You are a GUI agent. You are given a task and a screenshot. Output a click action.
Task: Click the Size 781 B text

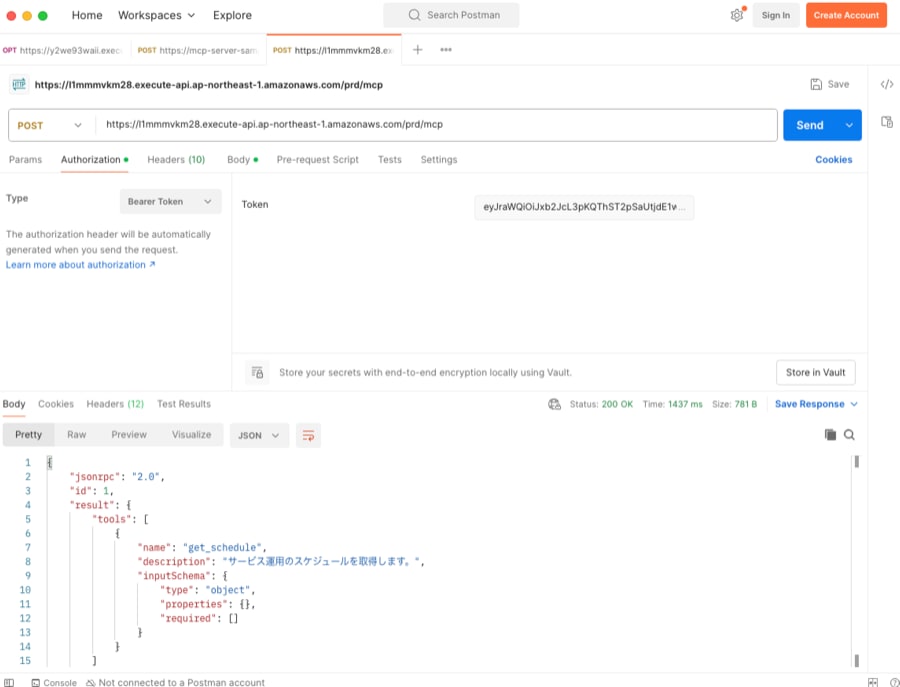click(734, 404)
